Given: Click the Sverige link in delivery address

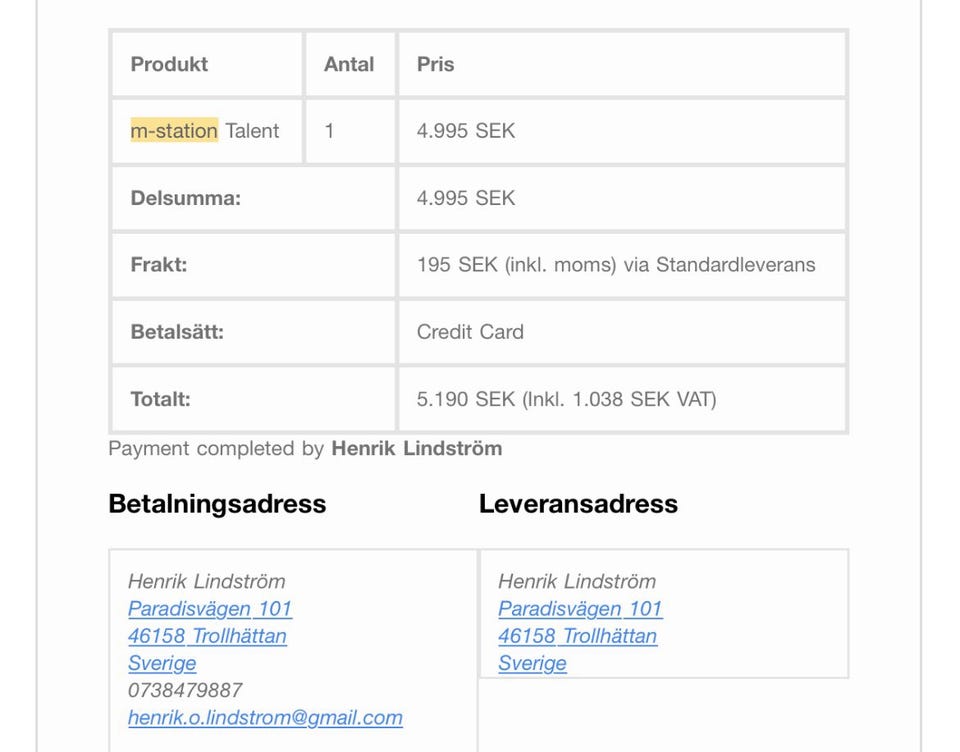Looking at the screenshot, I should tap(532, 663).
